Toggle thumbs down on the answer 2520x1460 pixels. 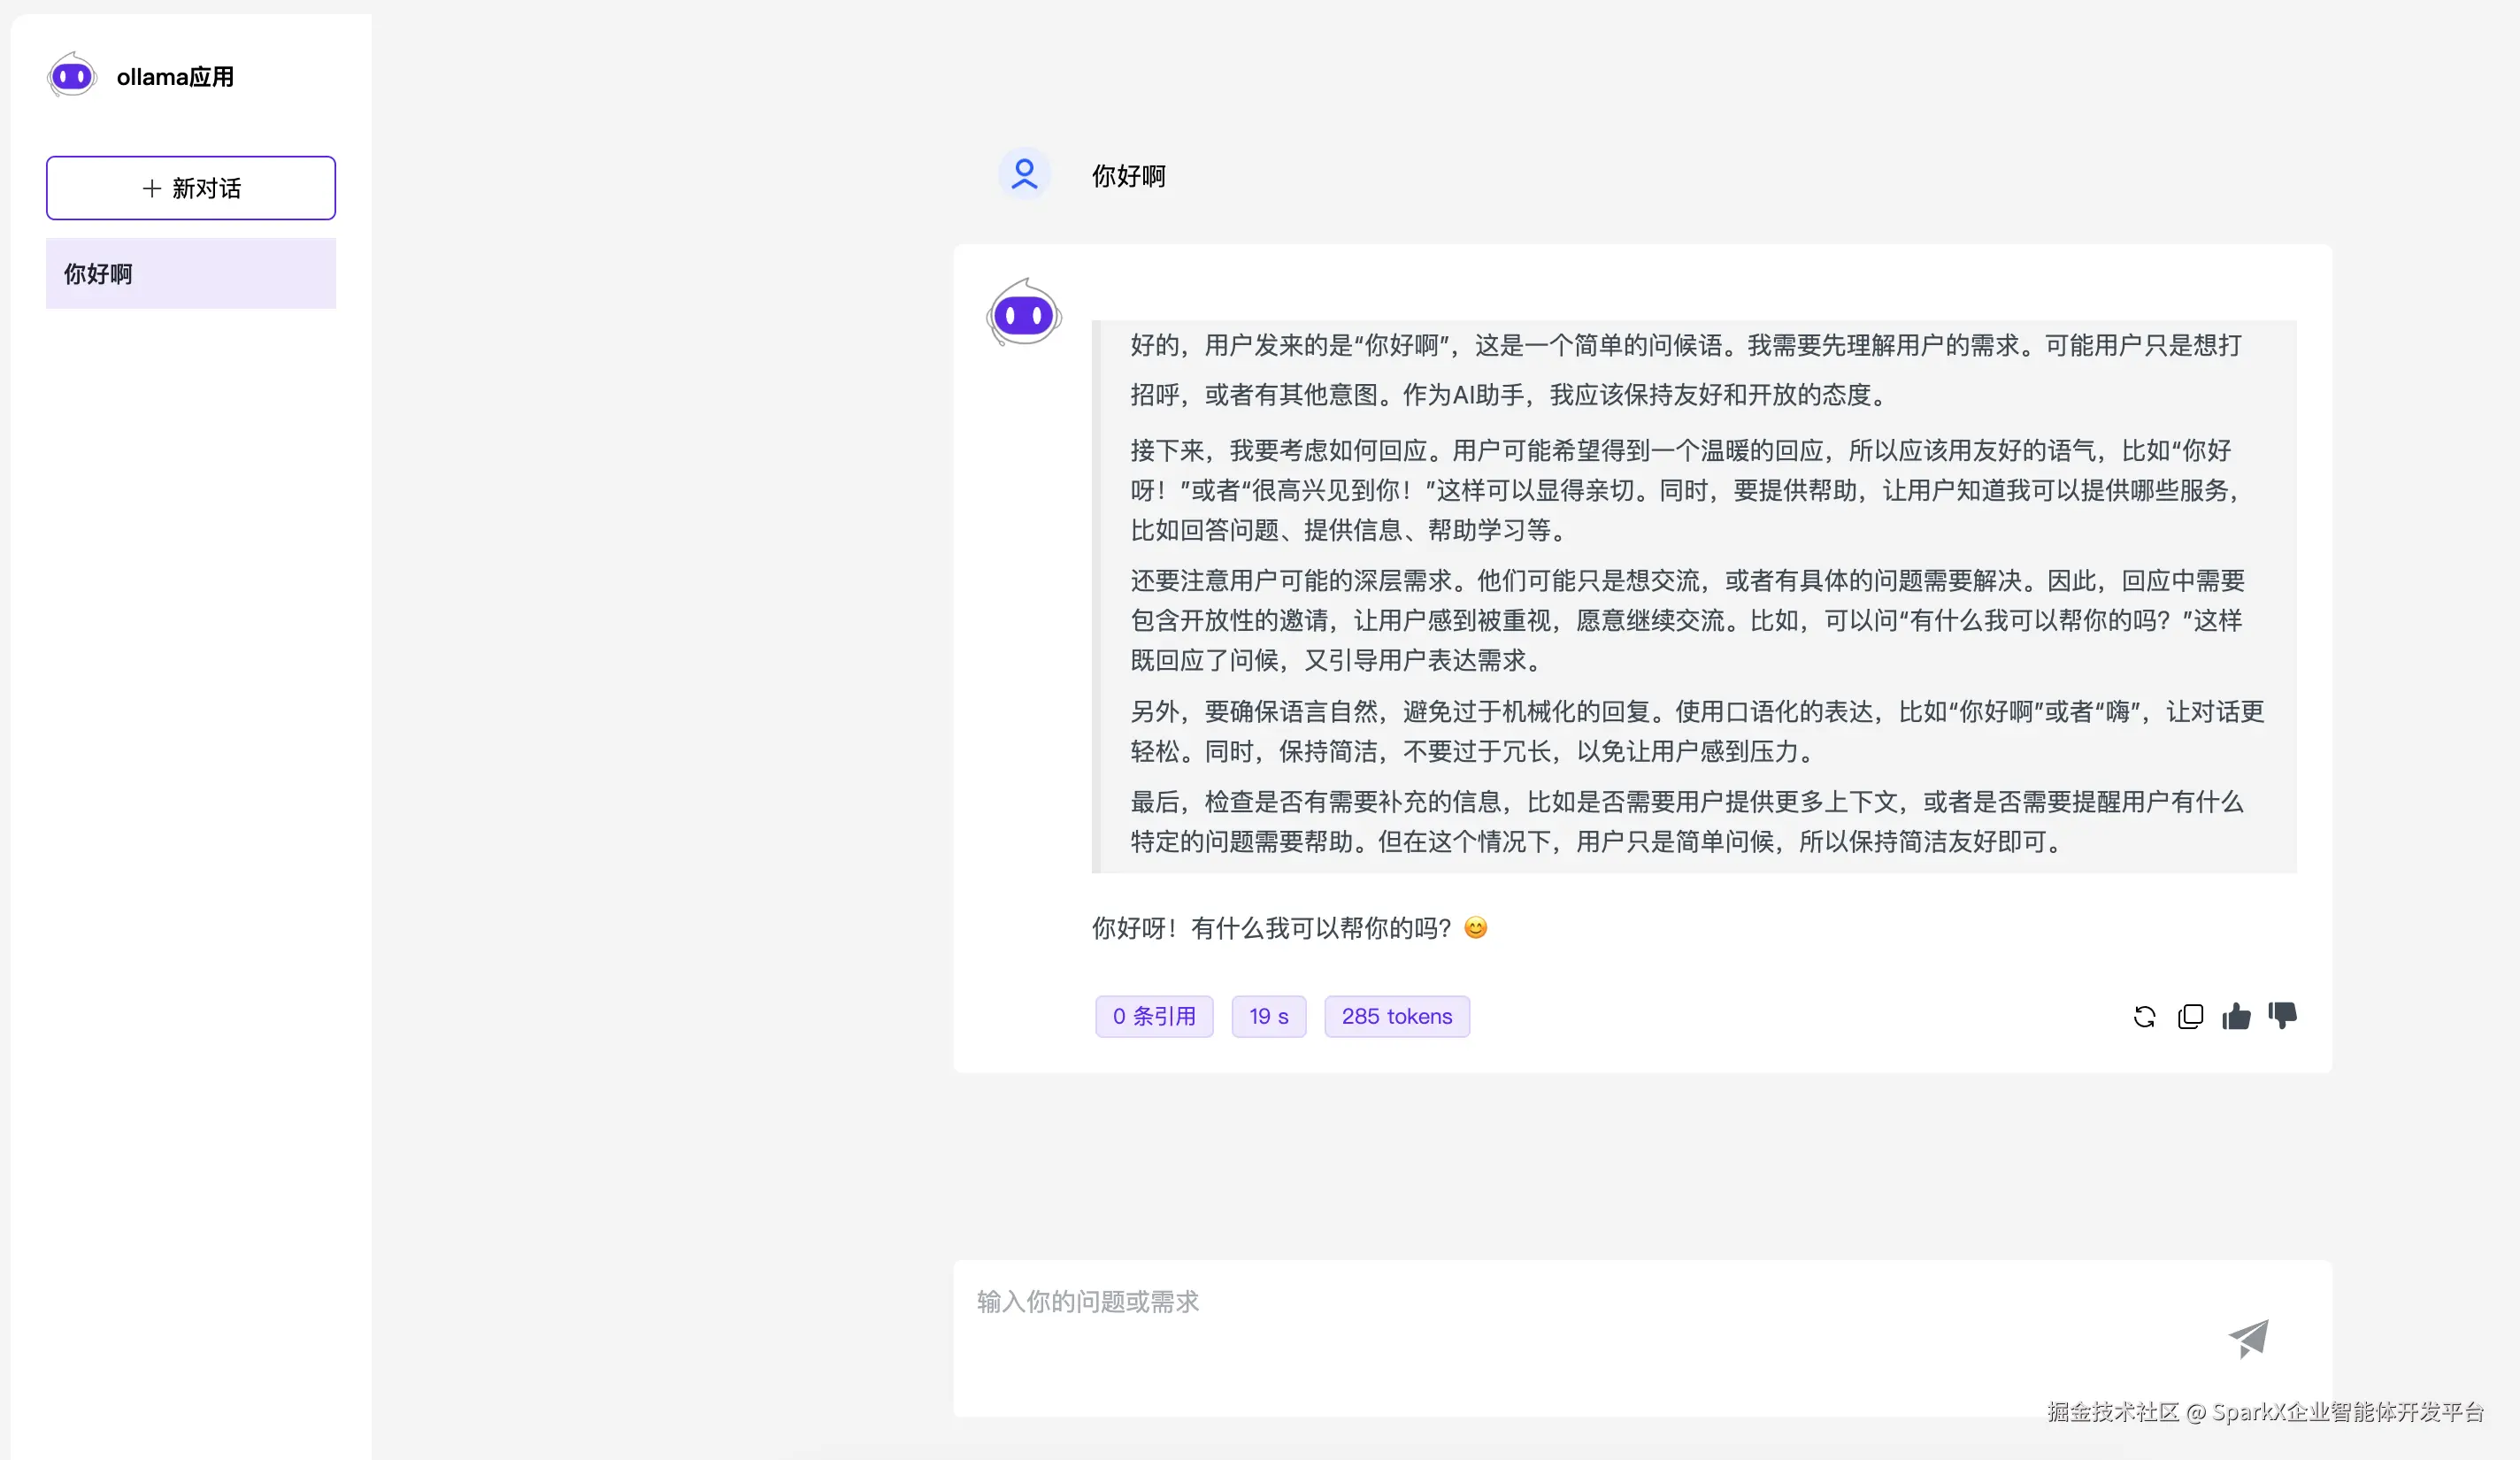coord(2282,1016)
